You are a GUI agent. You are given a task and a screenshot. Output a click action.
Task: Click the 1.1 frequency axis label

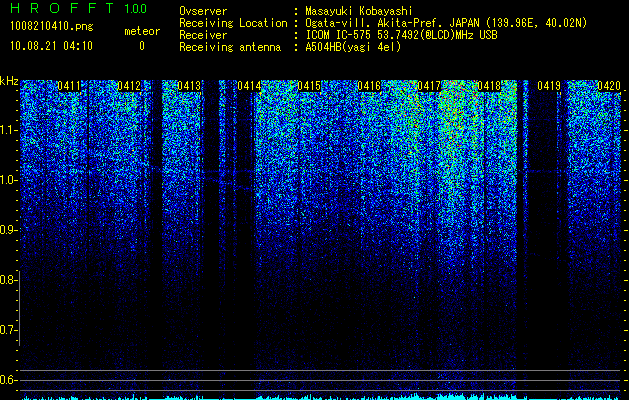point(8,130)
